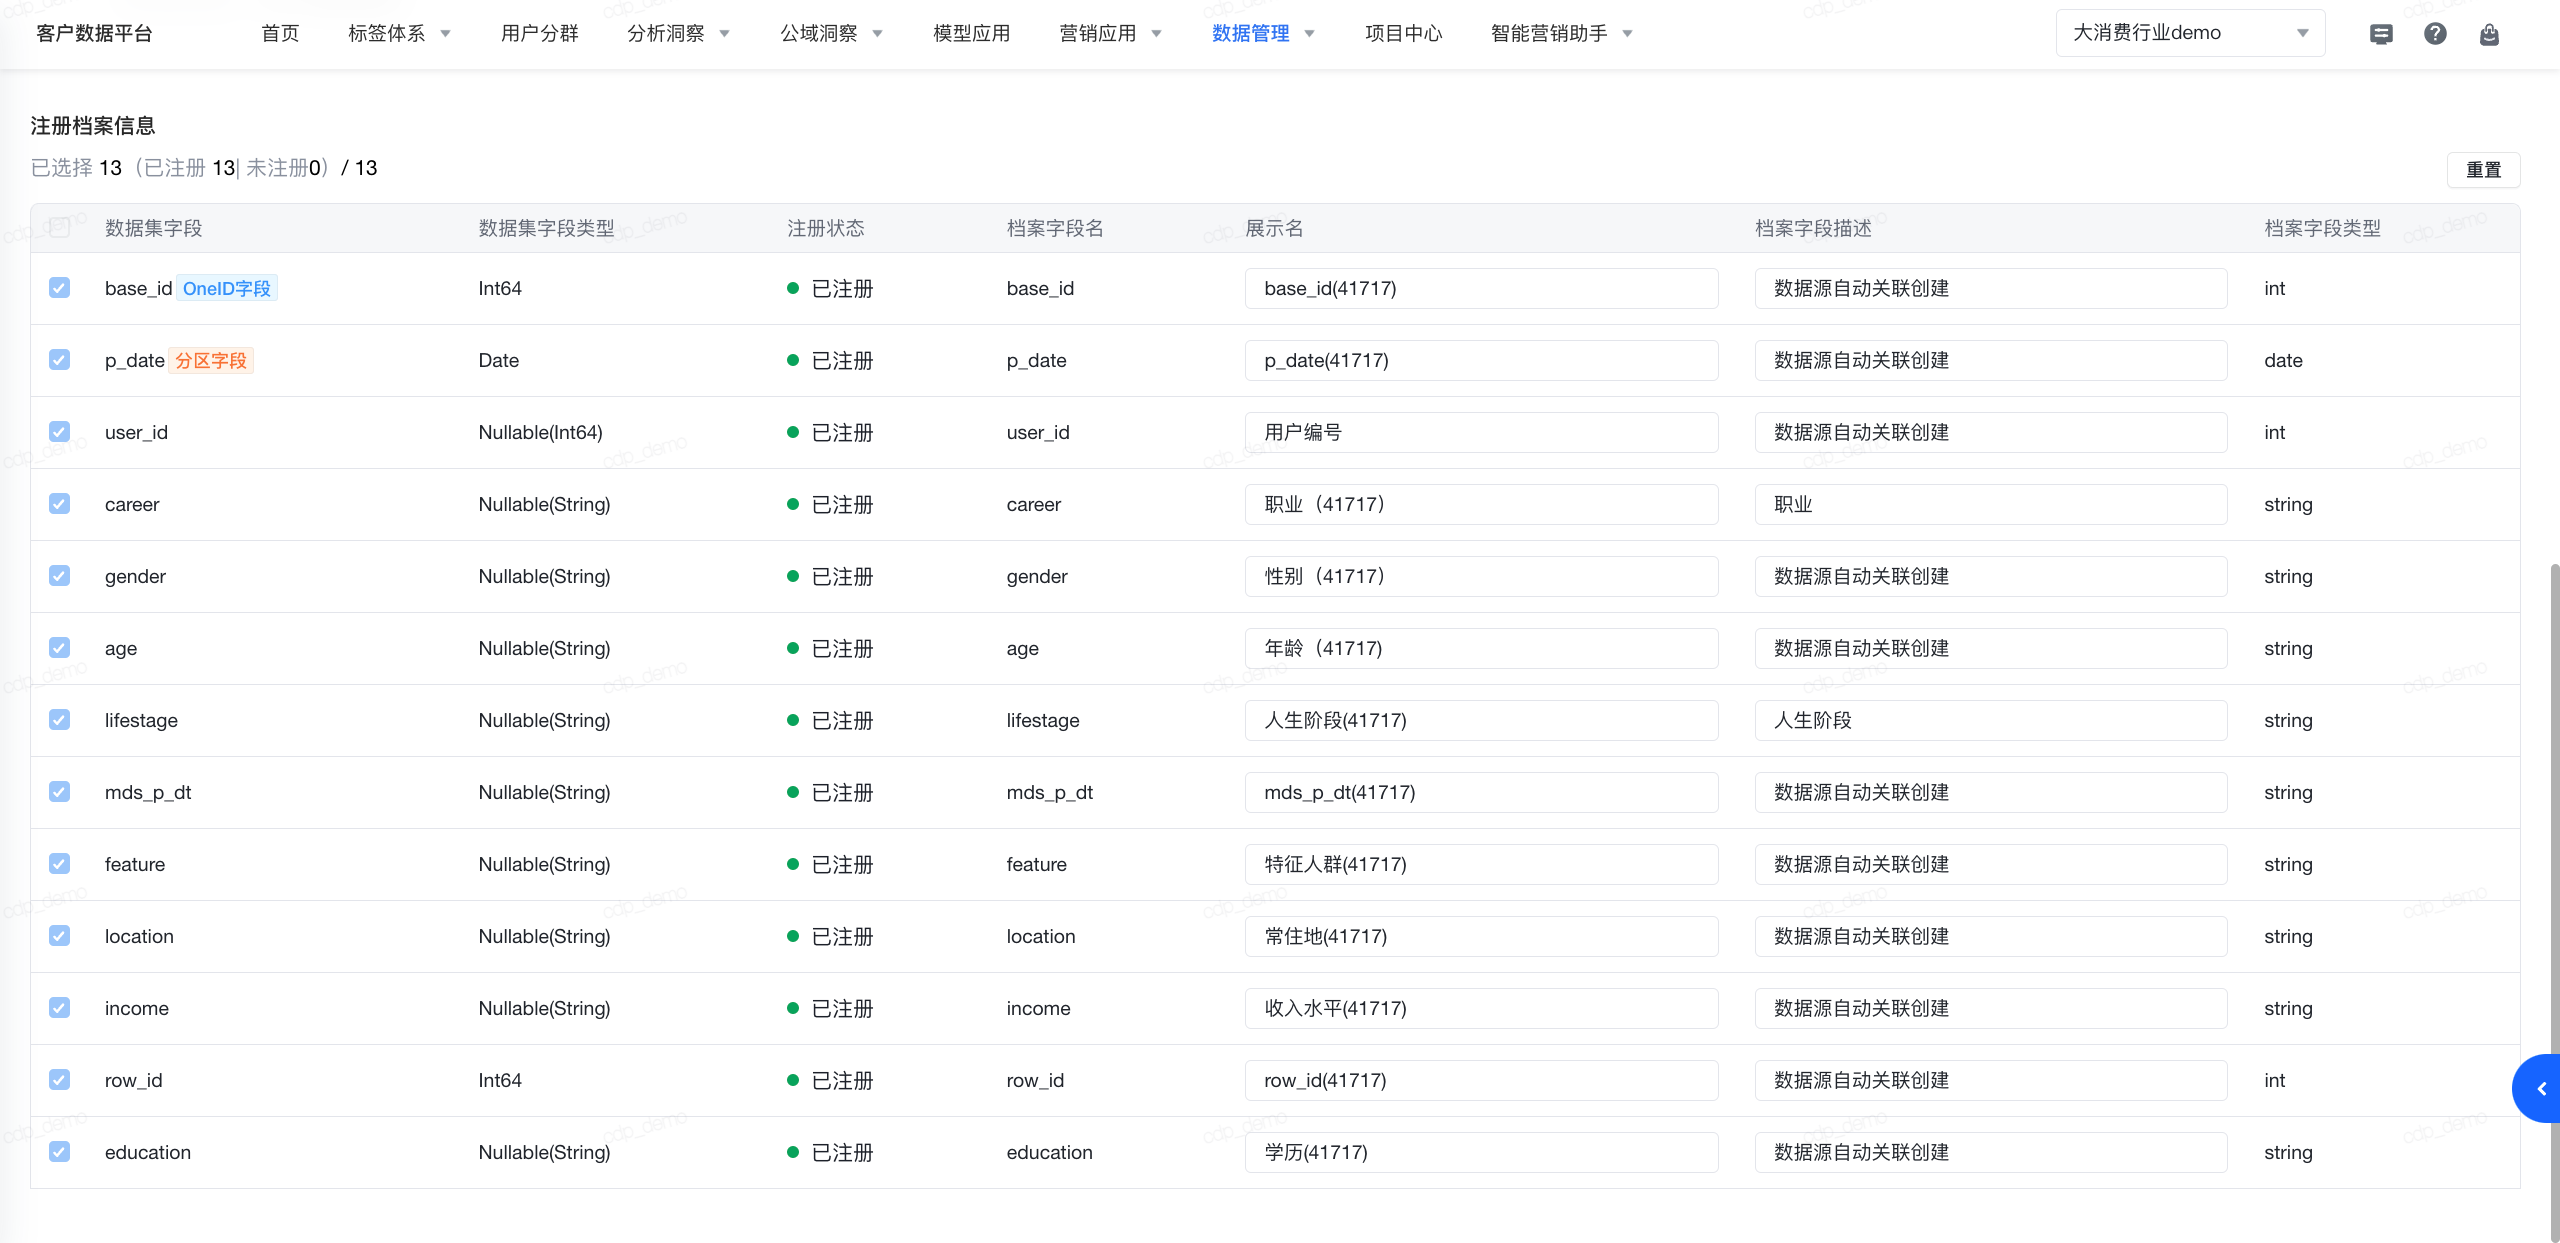Uncheck the location row checkbox

60,936
